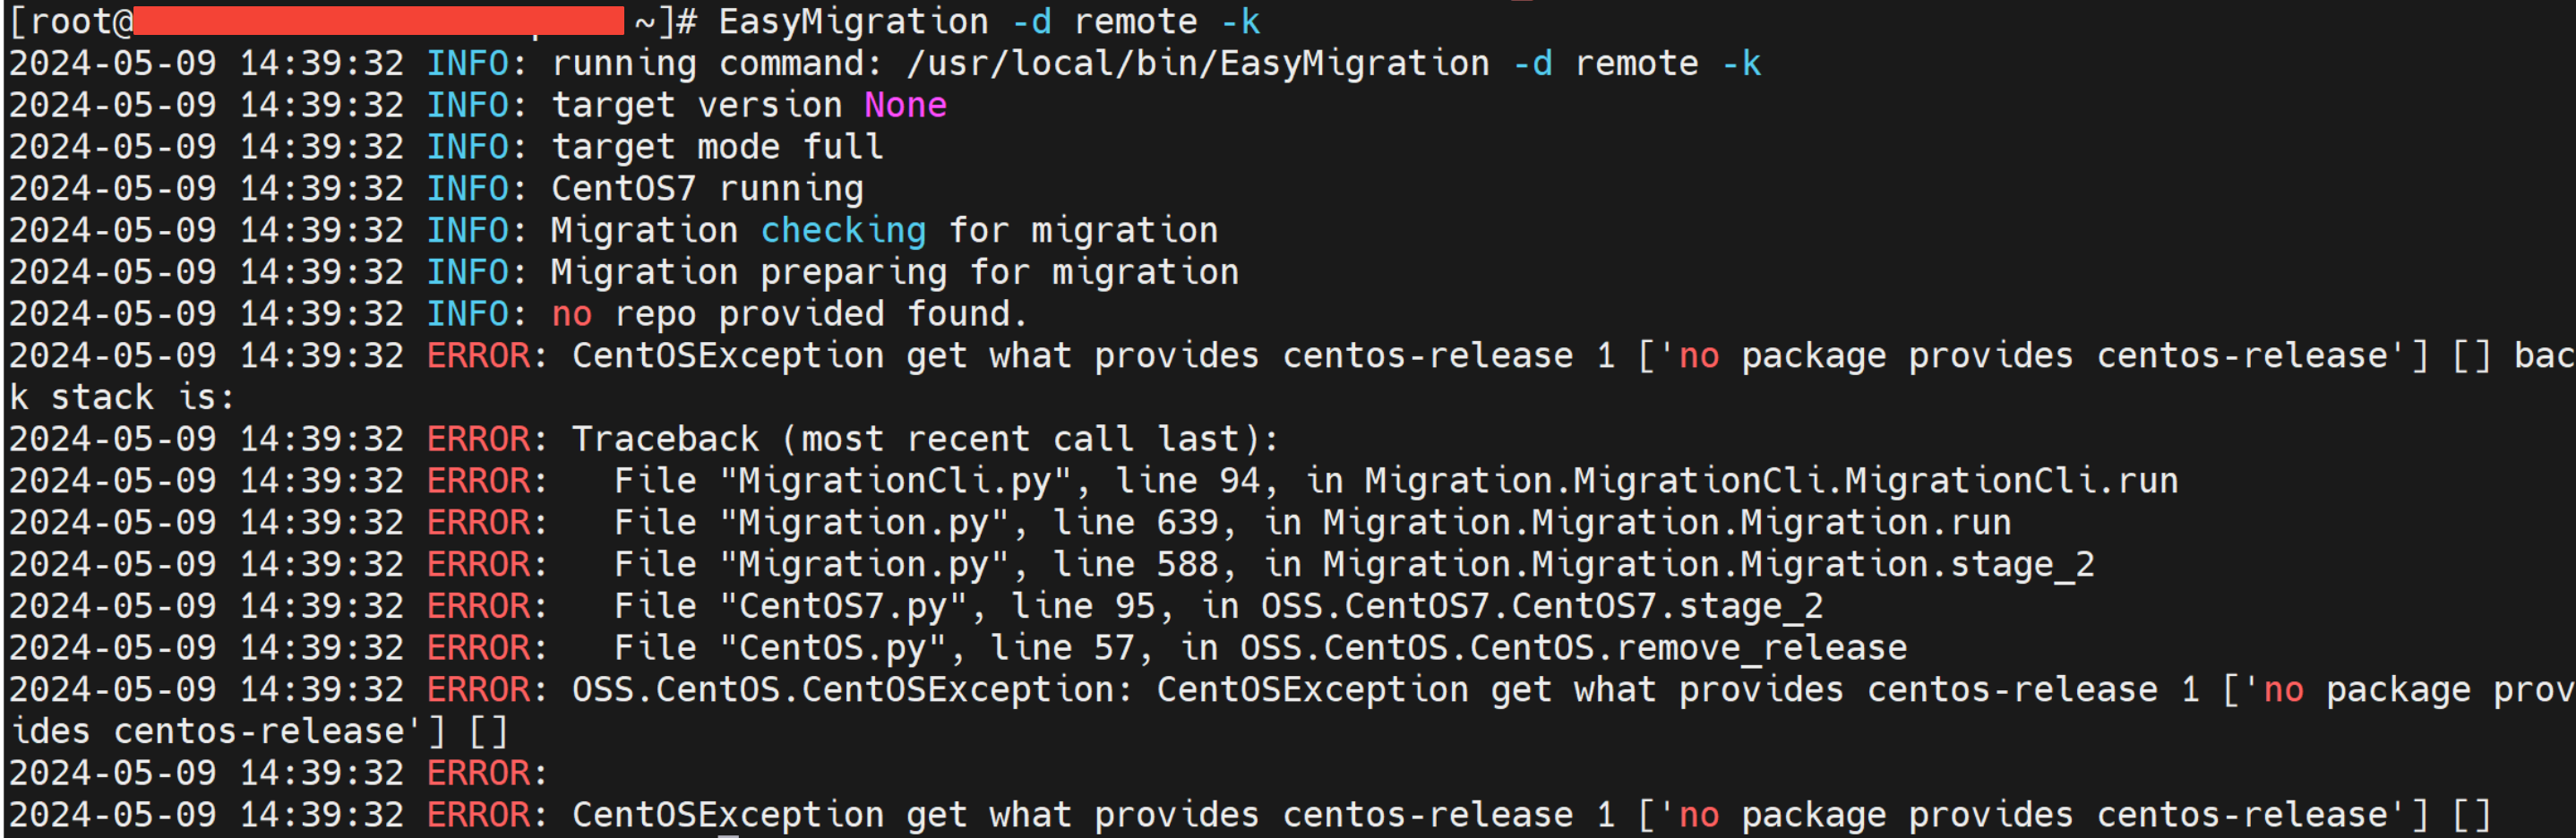
Task: Click the 'CentOS7 running' log text
Action: (x=707, y=189)
